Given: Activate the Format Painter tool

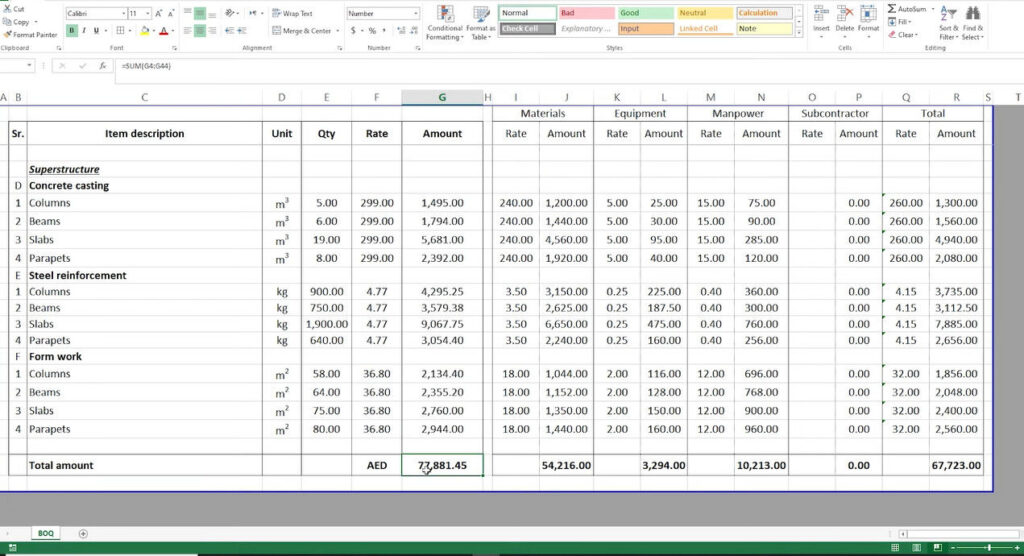Looking at the screenshot, I should click(x=31, y=34).
